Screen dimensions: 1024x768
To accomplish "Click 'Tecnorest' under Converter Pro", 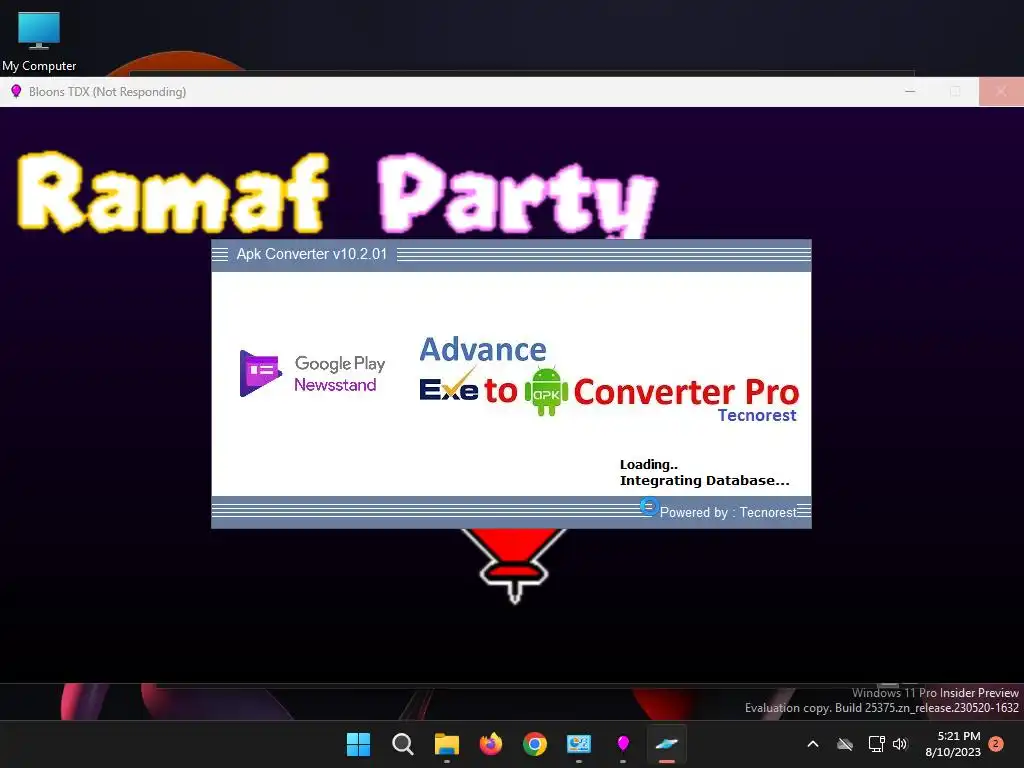I will coord(757,415).
